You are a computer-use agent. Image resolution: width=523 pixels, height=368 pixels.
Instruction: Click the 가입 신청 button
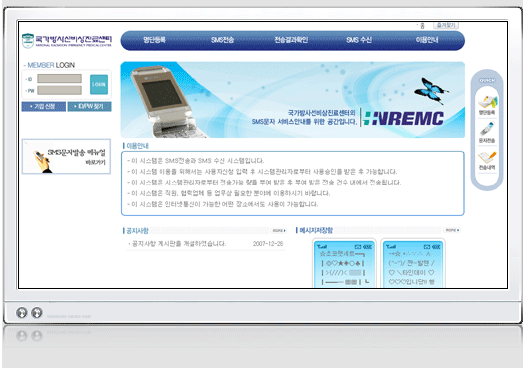pos(44,106)
